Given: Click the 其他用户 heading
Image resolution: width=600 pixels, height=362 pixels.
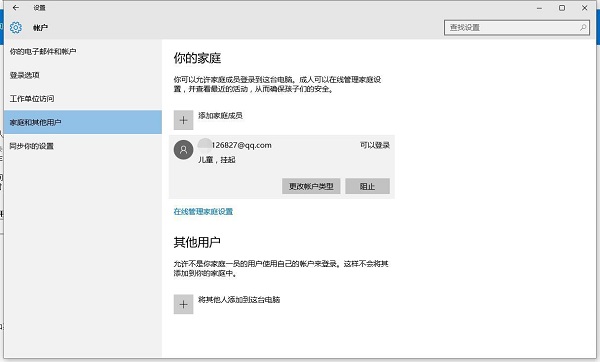Looking at the screenshot, I should coord(197,242).
